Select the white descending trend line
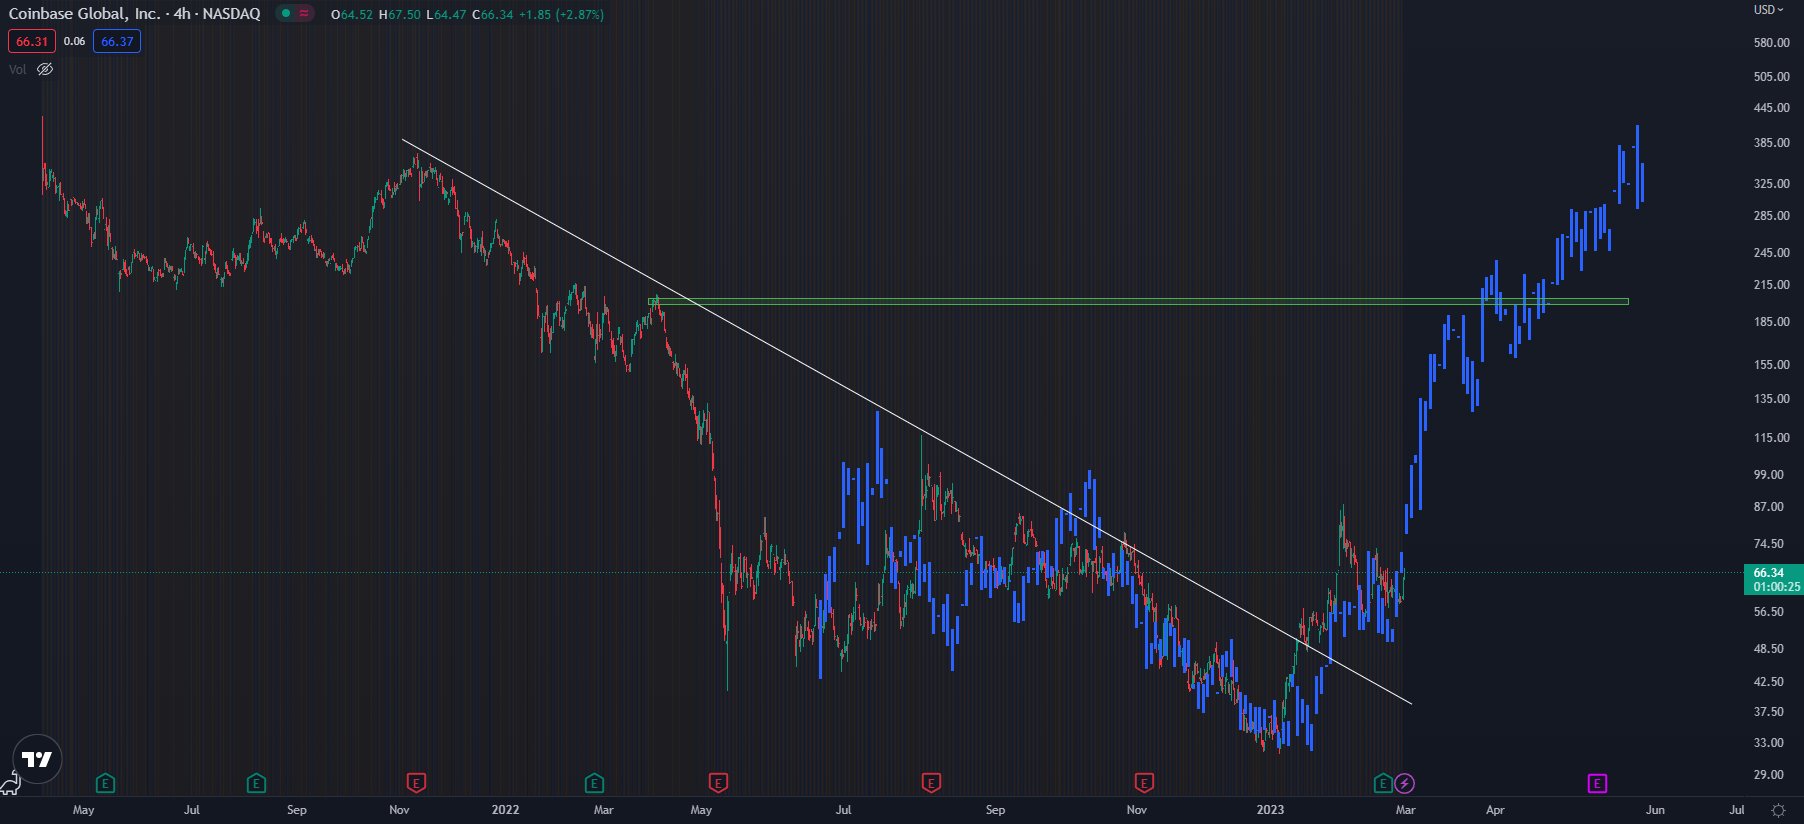The width and height of the screenshot is (1804, 824). point(906,421)
